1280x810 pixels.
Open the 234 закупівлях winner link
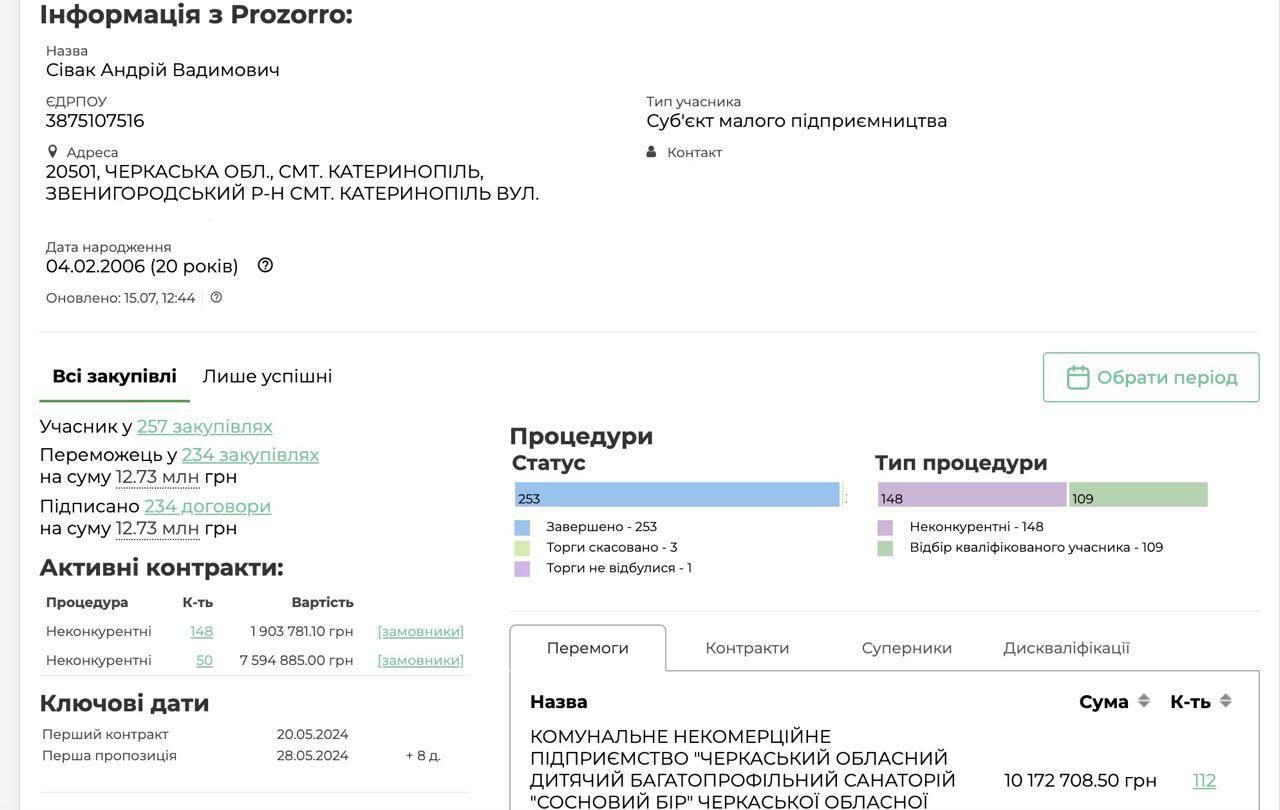tap(250, 455)
